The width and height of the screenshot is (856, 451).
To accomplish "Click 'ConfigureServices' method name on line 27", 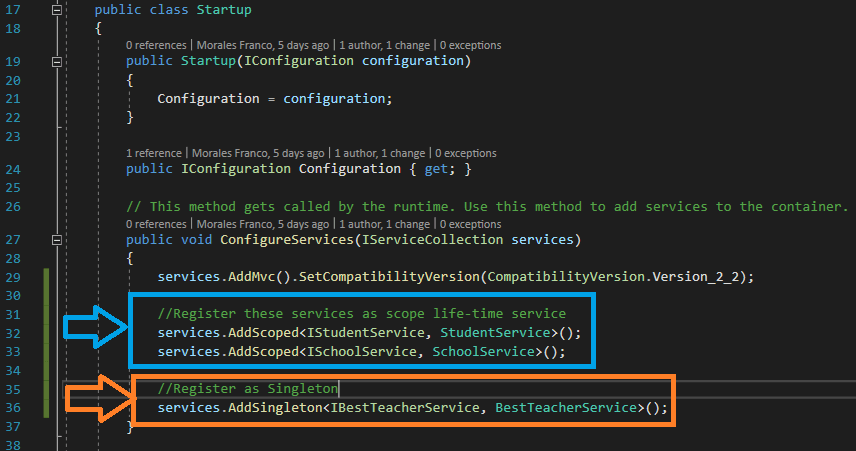I will point(287,240).
